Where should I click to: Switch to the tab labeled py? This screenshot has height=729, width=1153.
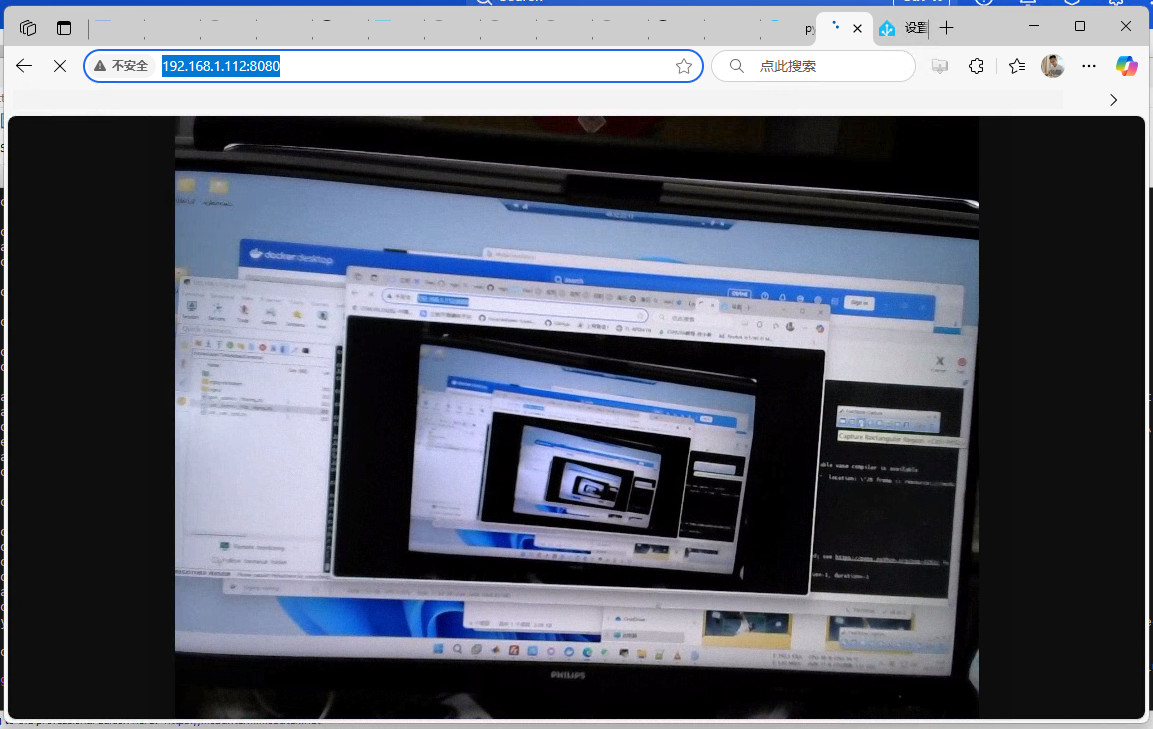(x=809, y=29)
